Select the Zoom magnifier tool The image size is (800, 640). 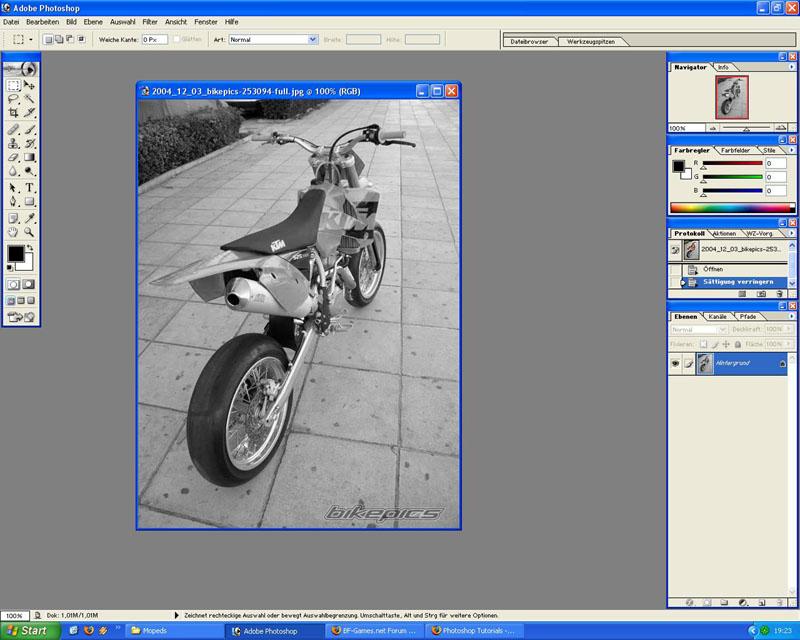coord(29,231)
